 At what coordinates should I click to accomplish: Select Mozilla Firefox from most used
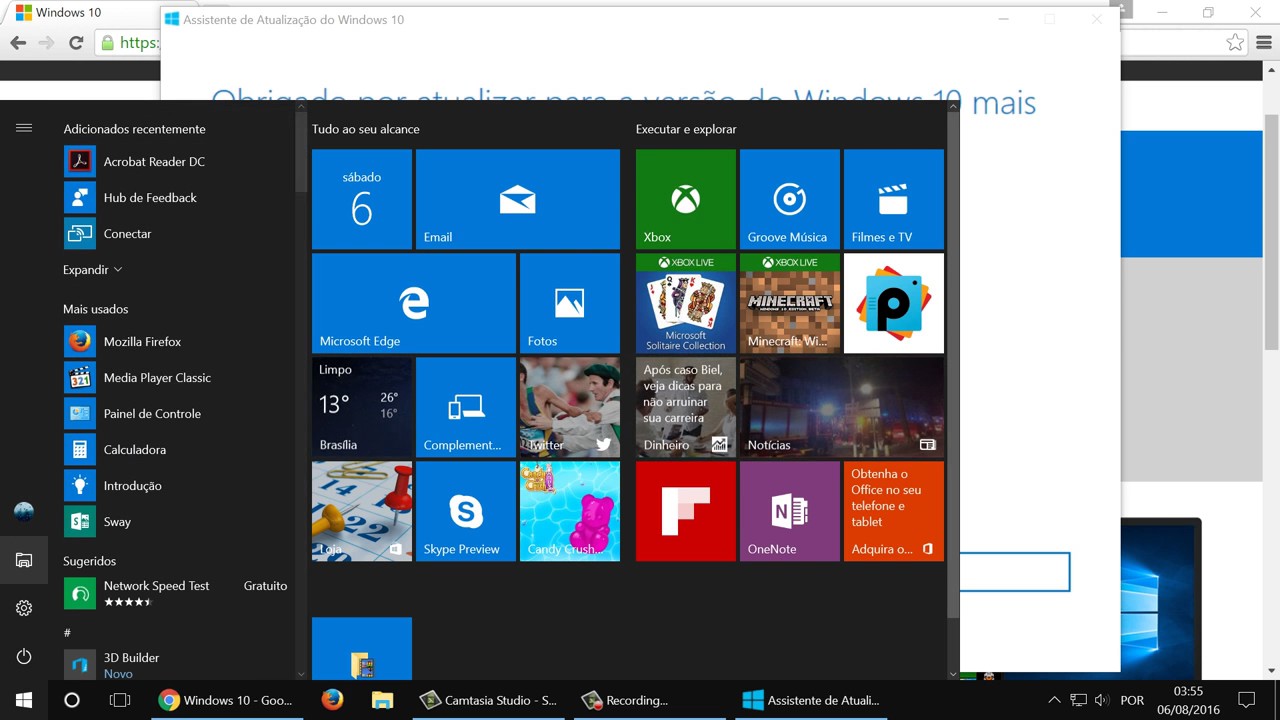tap(142, 342)
